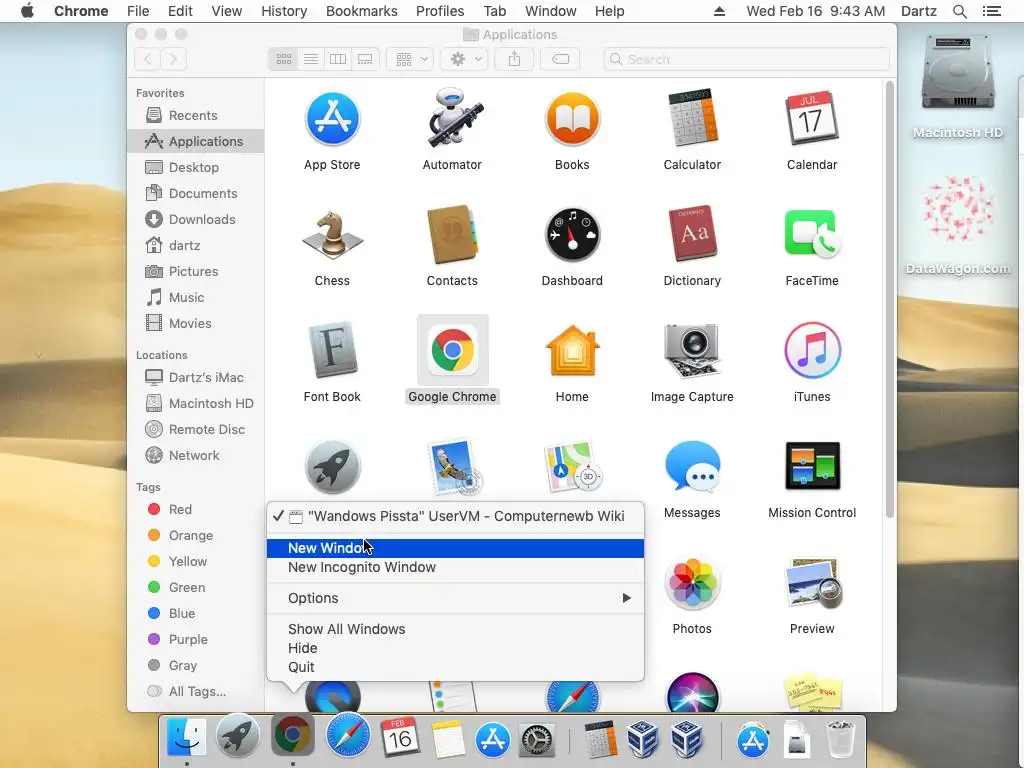This screenshot has height=768, width=1024.
Task: Click the Notes icon in the Dock
Action: tap(448, 739)
